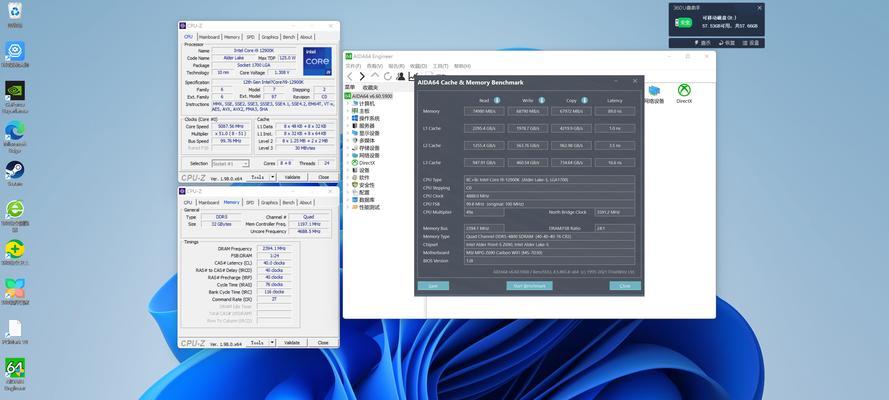
Task: Open the 360 browser desktop shortcut
Action: (x=15, y=212)
